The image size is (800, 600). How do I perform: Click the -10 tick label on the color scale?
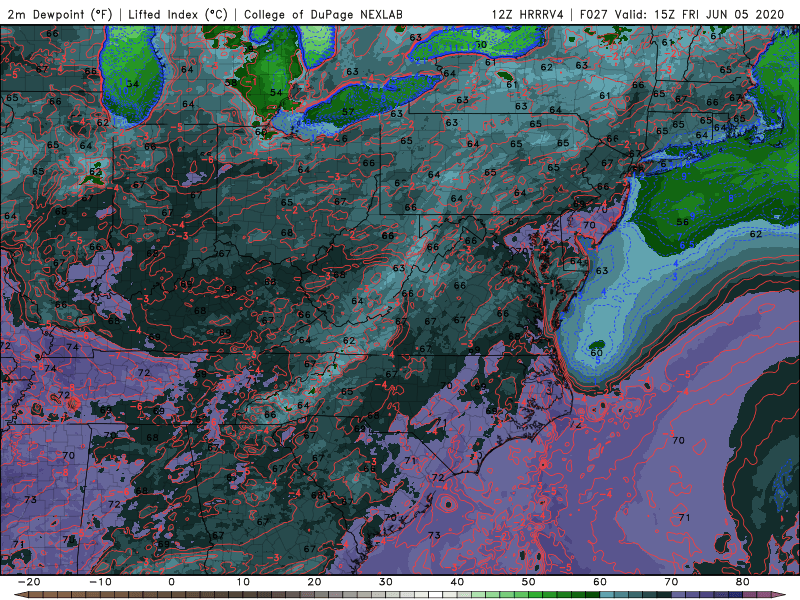click(100, 582)
